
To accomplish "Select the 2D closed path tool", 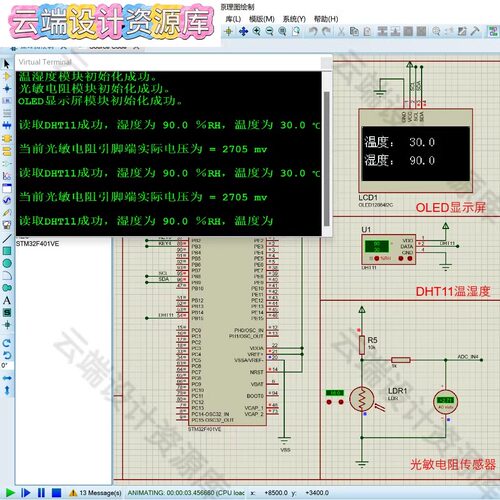I will 7,288.
